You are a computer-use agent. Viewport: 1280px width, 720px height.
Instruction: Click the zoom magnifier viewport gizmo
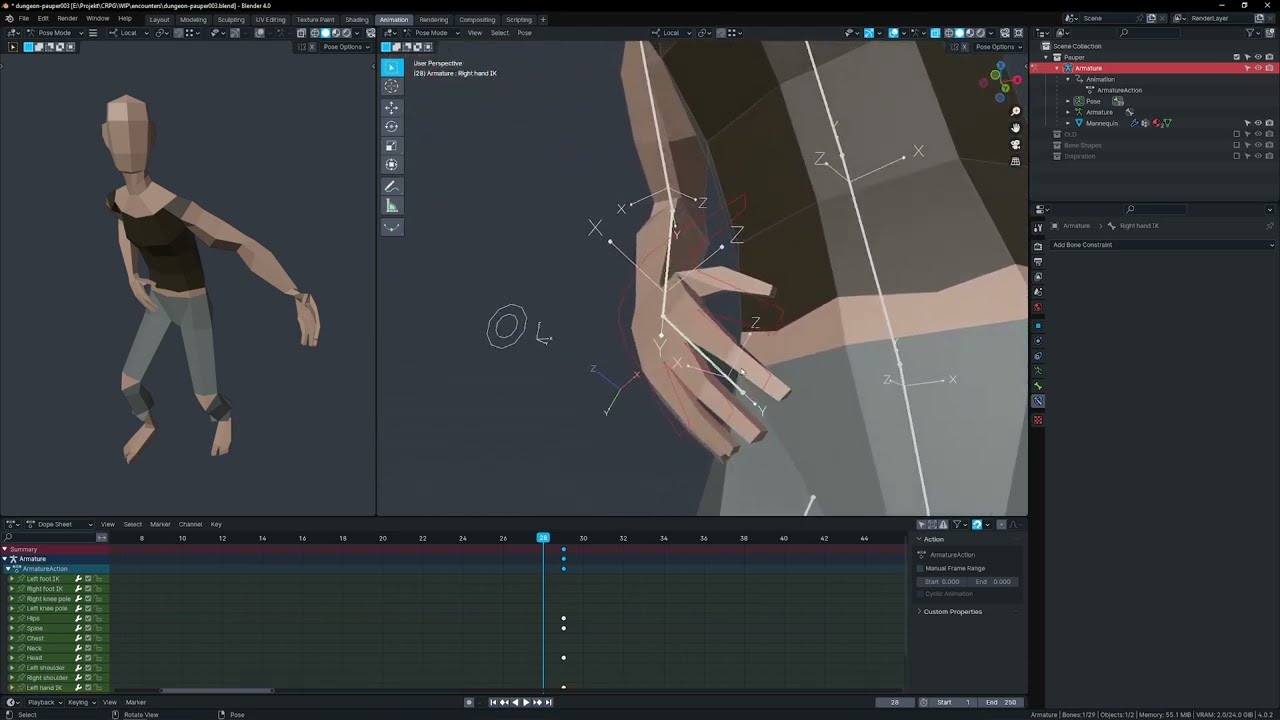click(x=1016, y=112)
